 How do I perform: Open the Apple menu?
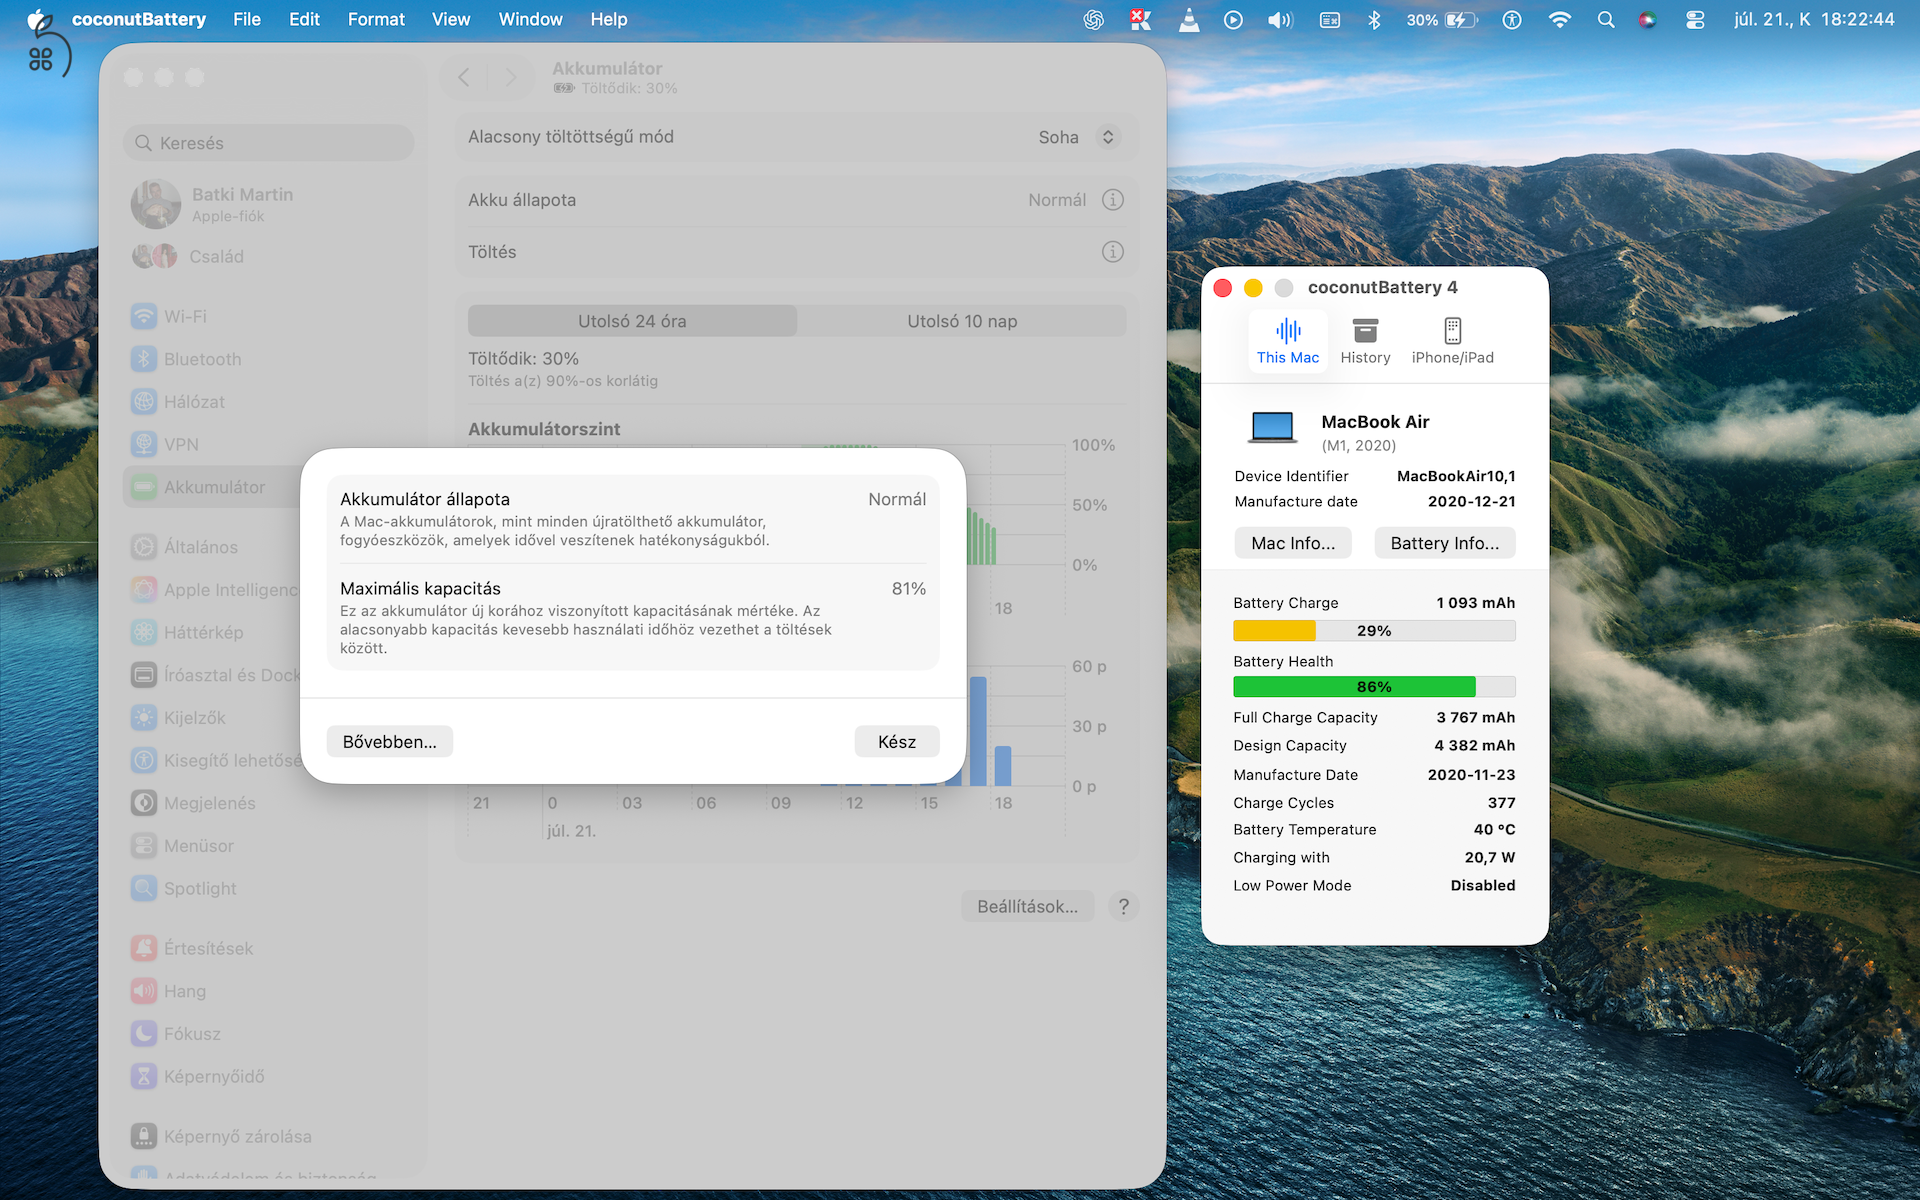point(39,19)
